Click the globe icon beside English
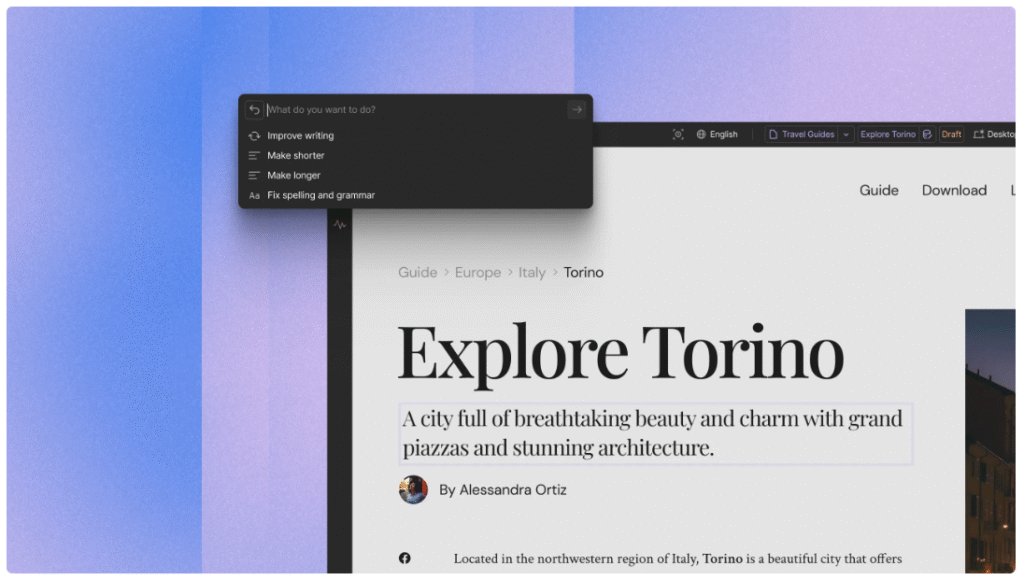Viewport: 1024px width, 580px height. pos(702,134)
